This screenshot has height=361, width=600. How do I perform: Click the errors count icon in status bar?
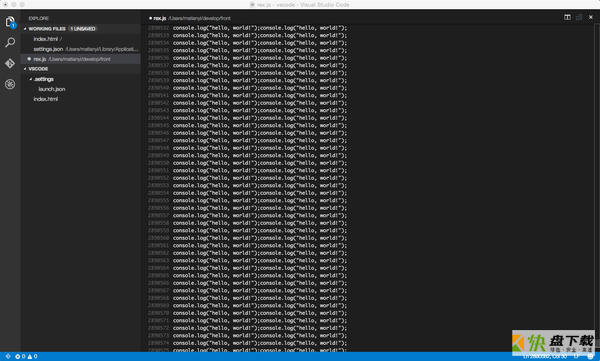point(20,356)
